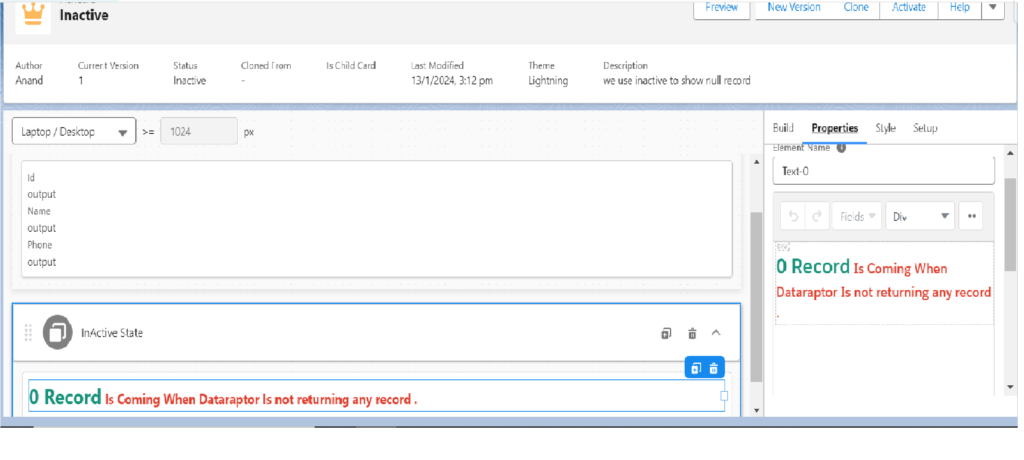
Task: Click the InActive State drag handle
Action: pyautogui.click(x=28, y=333)
